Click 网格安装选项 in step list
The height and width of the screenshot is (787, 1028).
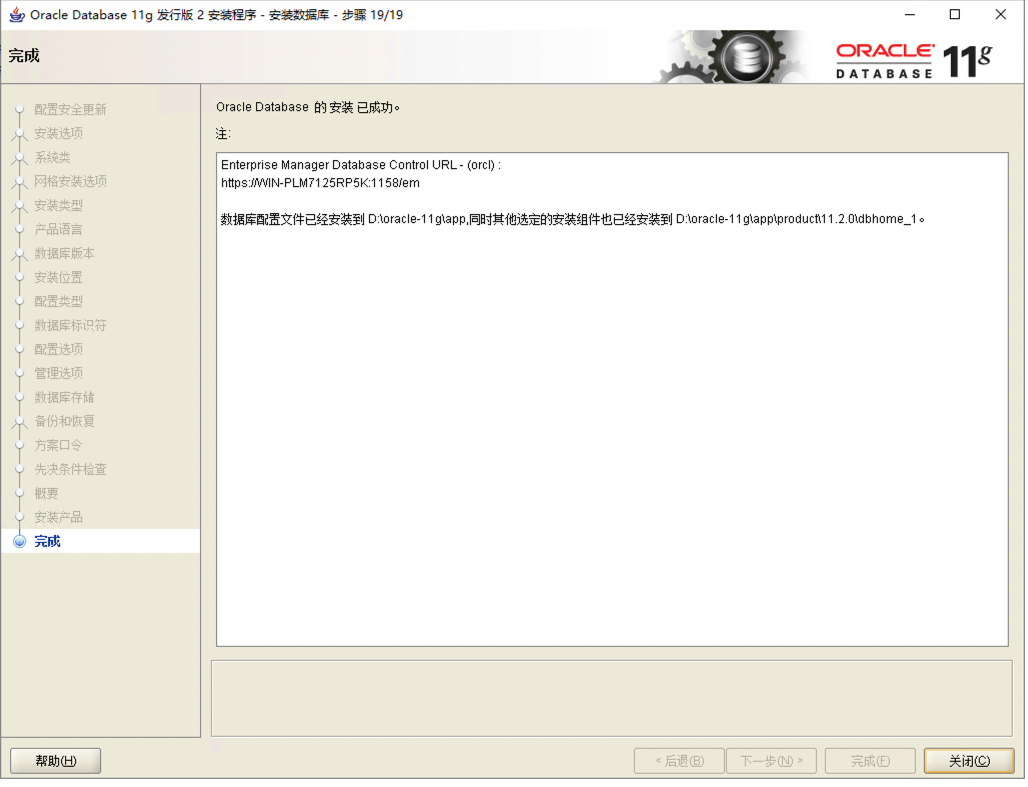[70, 182]
